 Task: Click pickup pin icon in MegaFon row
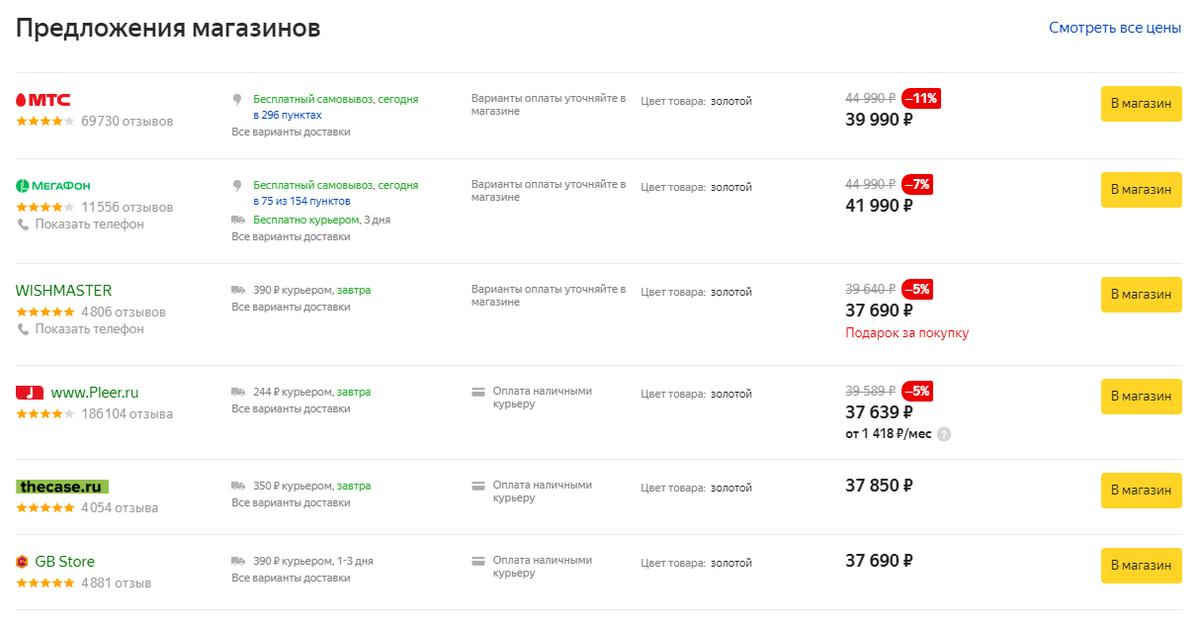coord(238,186)
